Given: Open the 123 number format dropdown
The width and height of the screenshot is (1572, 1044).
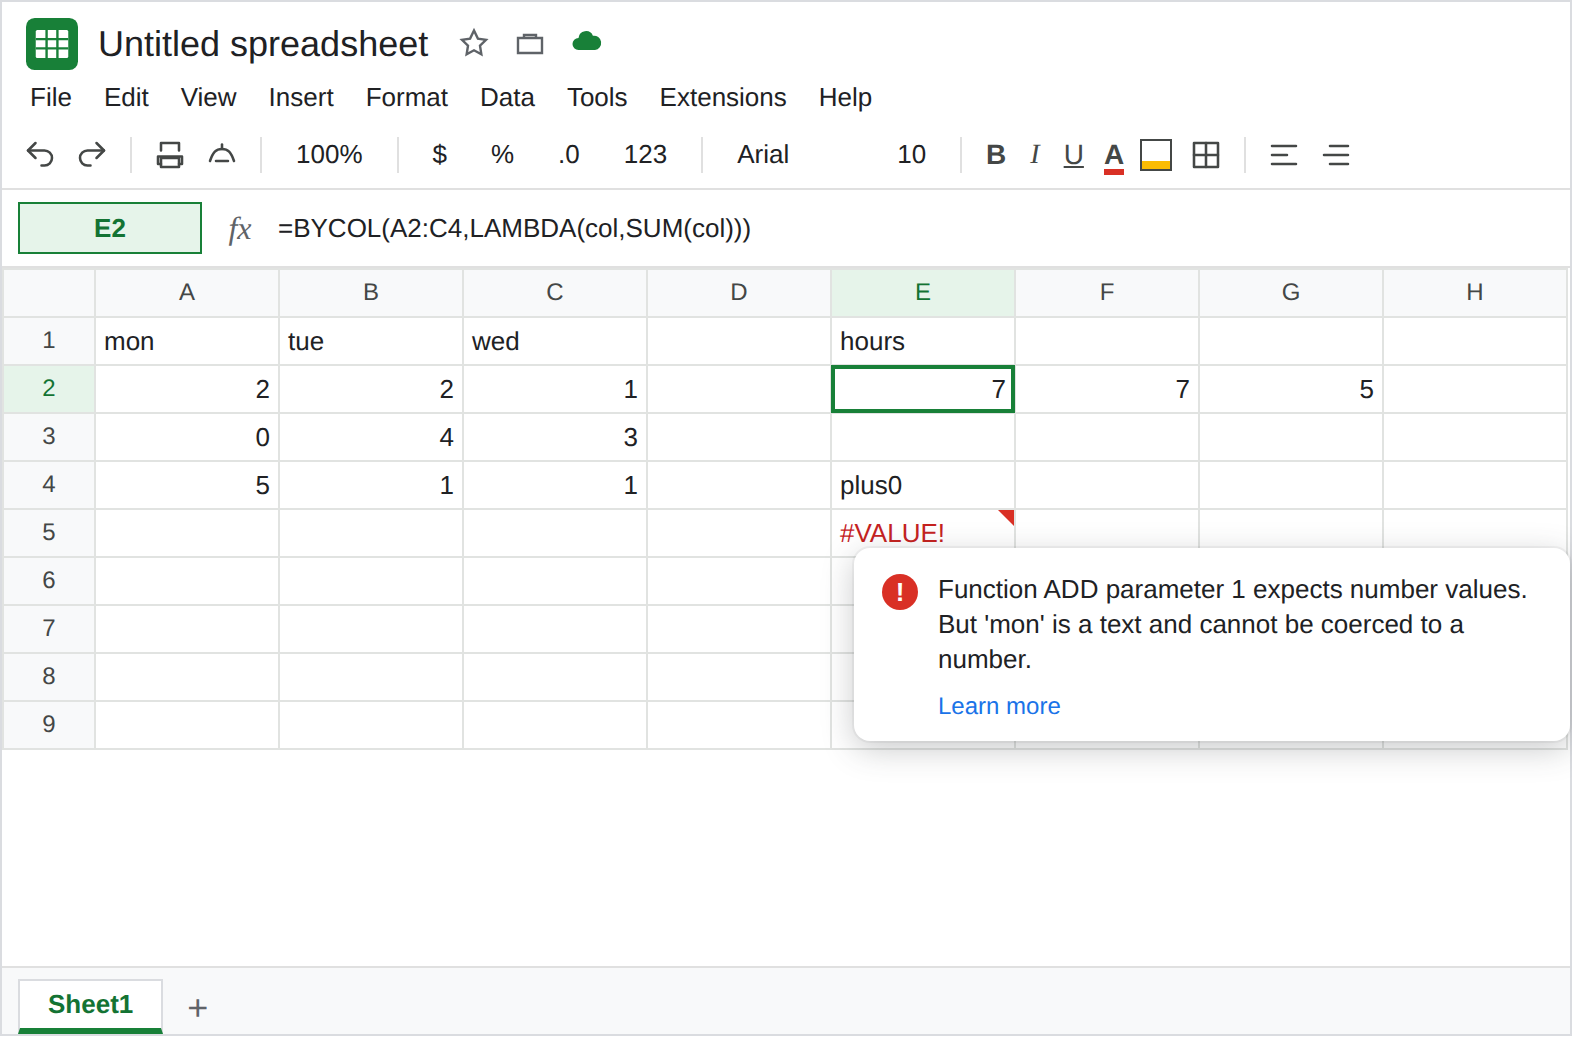Looking at the screenshot, I should coord(645,154).
